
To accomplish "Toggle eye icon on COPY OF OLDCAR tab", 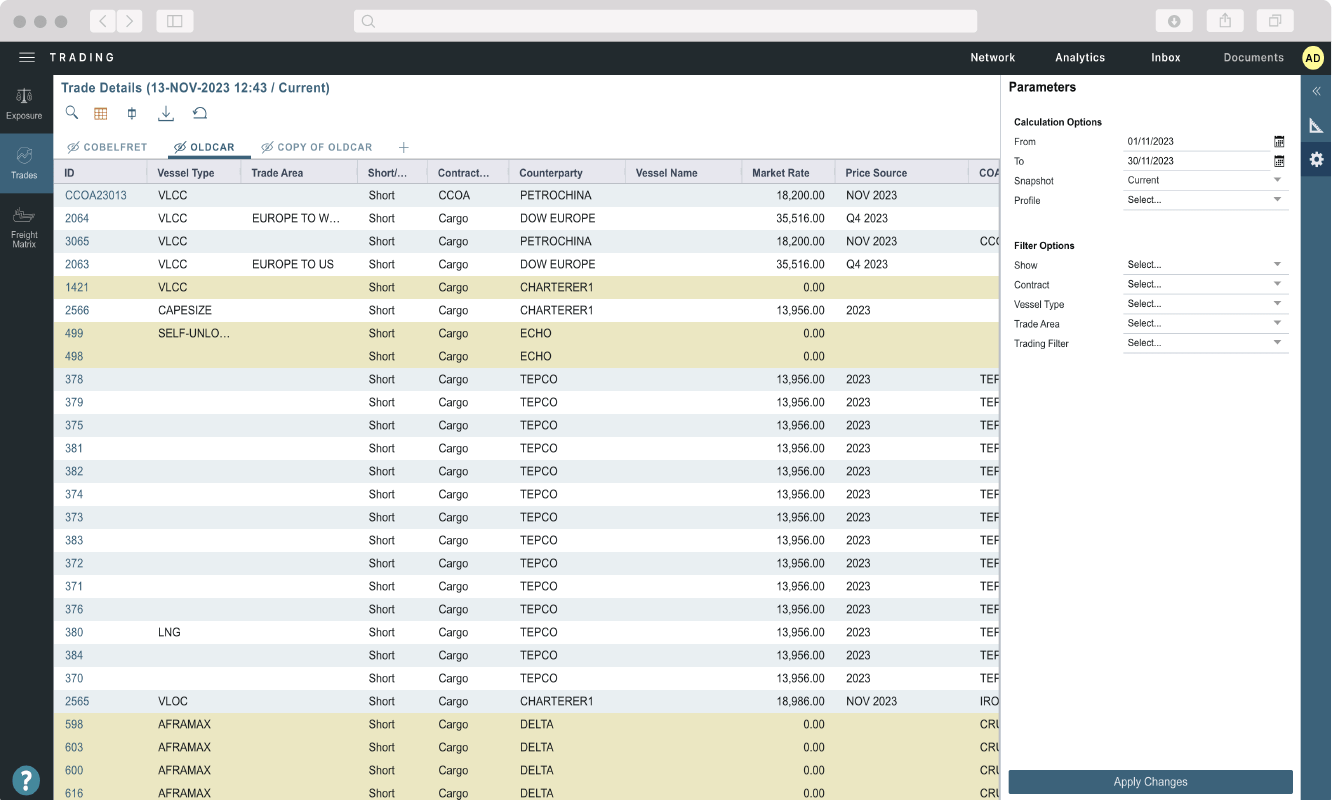I will tap(268, 147).
